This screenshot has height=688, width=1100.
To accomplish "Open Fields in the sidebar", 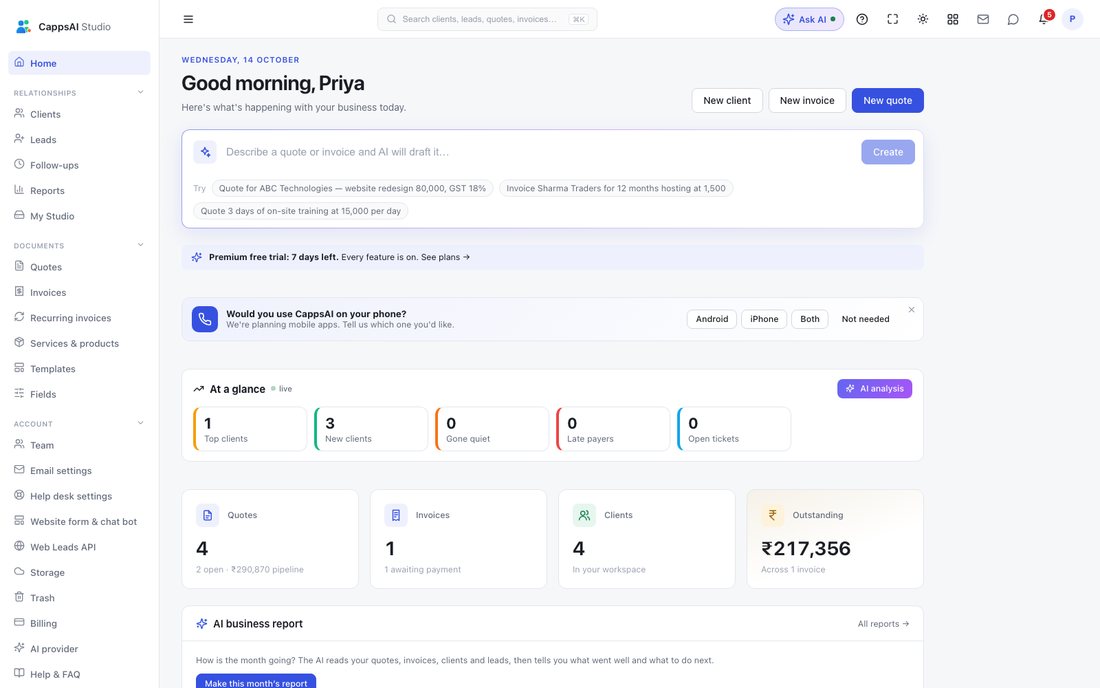I will point(79,394).
